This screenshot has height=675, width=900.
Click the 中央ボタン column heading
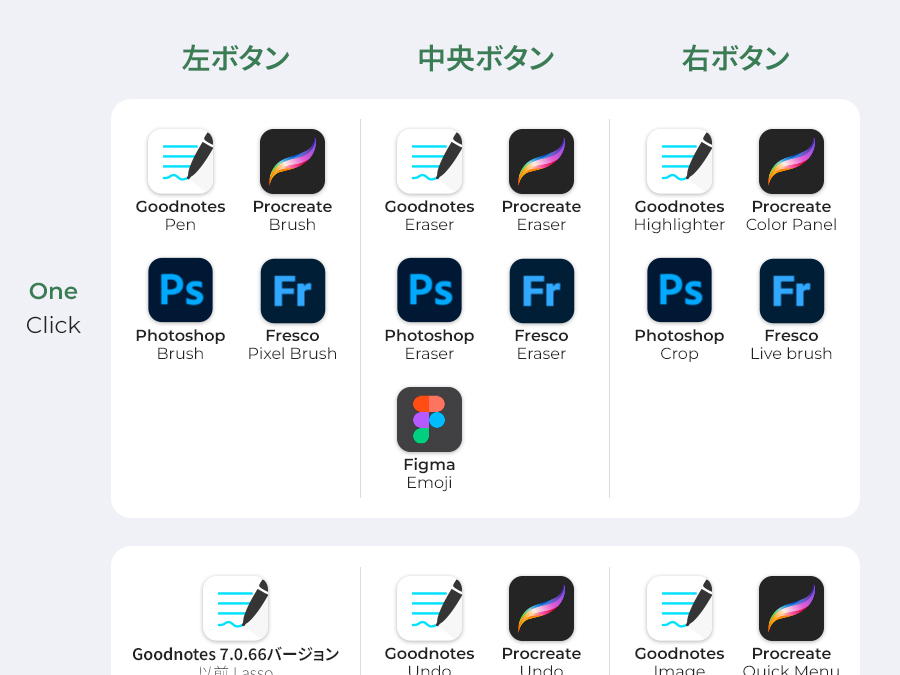point(486,59)
